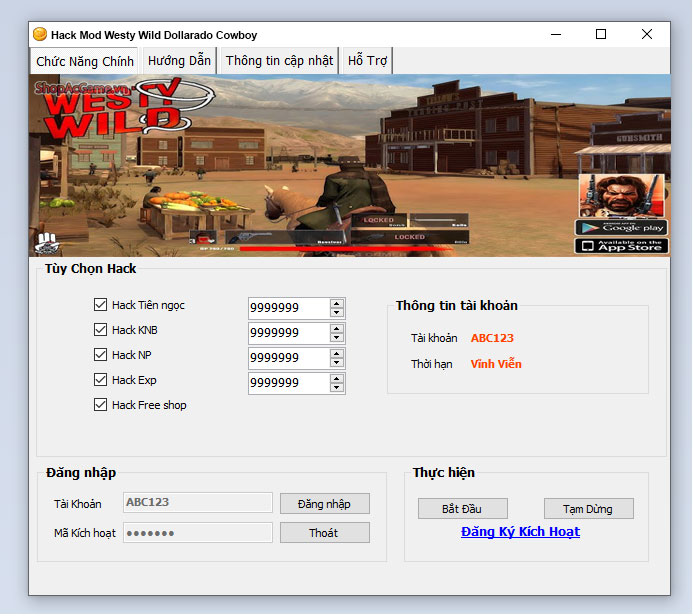
Task: Click the gold coin app icon in title bar
Action: [x=40, y=34]
